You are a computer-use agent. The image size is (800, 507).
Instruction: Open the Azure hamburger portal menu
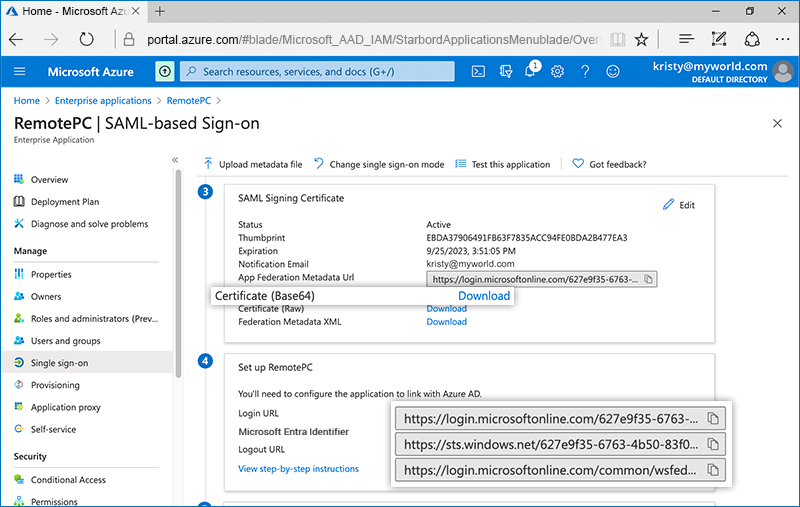coord(20,72)
